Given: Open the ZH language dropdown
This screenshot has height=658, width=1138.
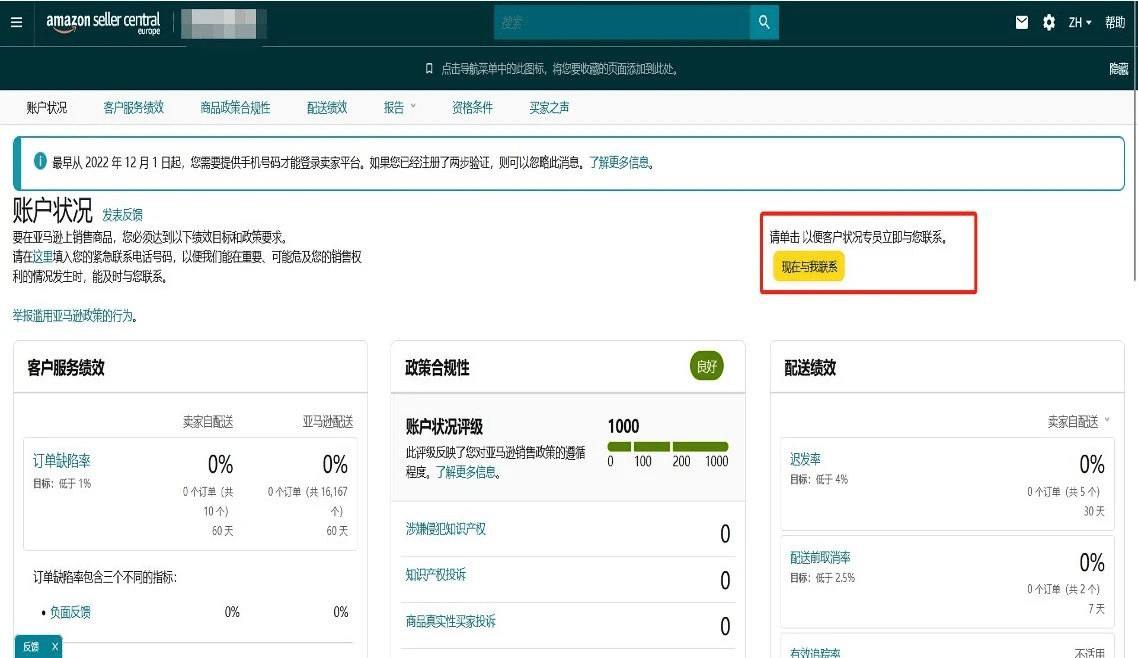Looking at the screenshot, I should pyautogui.click(x=1079, y=21).
